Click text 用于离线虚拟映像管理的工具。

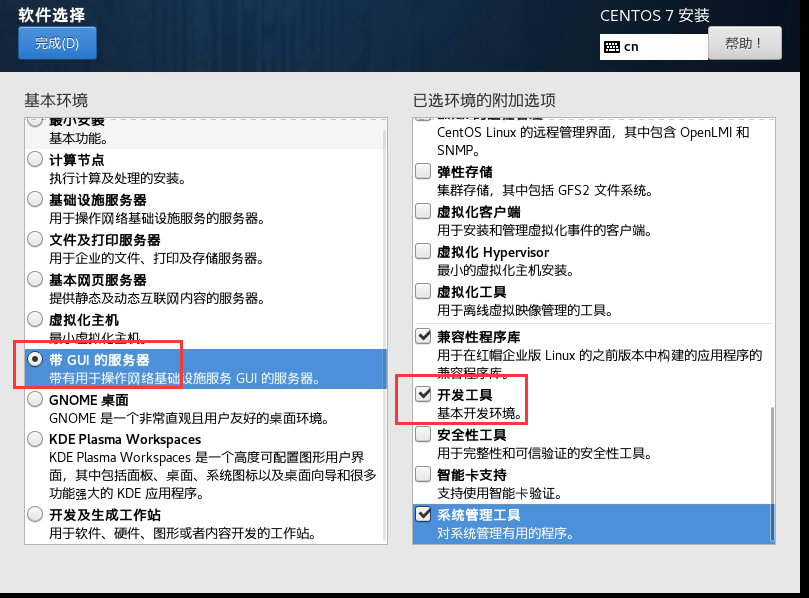click(x=525, y=311)
